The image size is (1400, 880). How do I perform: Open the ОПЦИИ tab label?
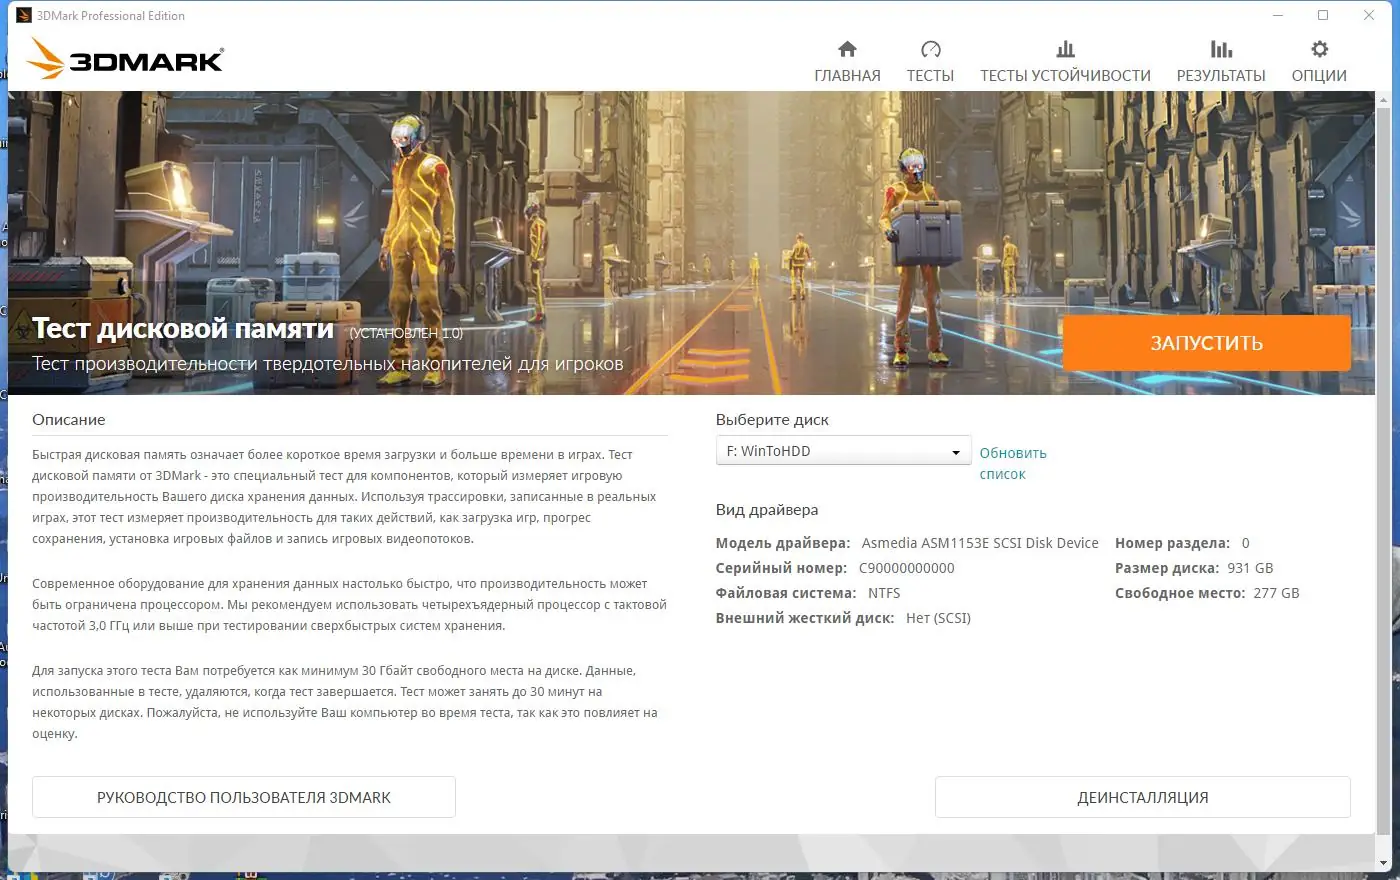(1319, 76)
